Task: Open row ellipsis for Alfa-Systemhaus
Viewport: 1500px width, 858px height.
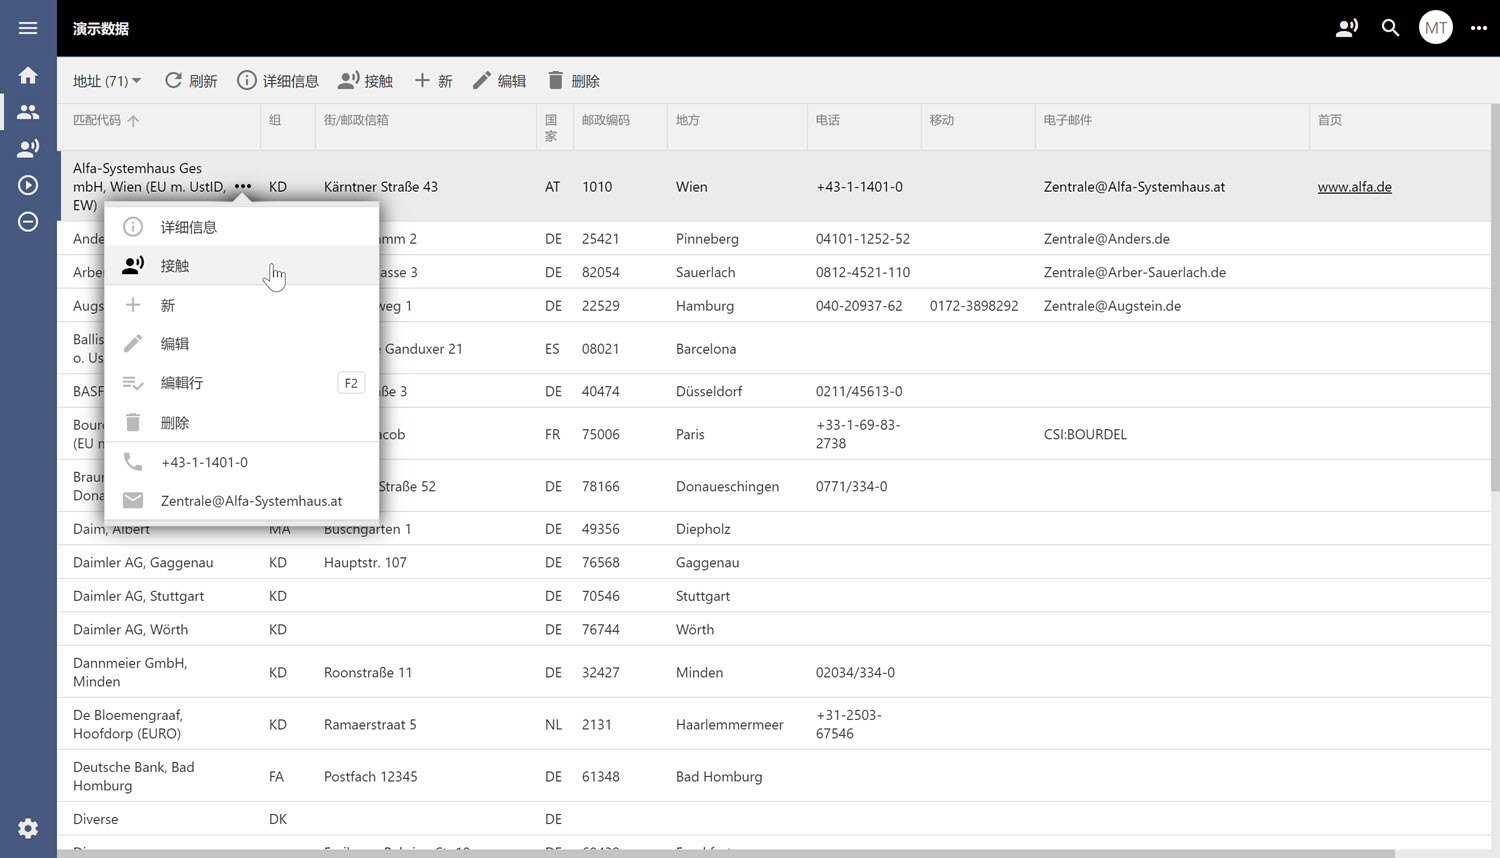Action: coord(243,187)
